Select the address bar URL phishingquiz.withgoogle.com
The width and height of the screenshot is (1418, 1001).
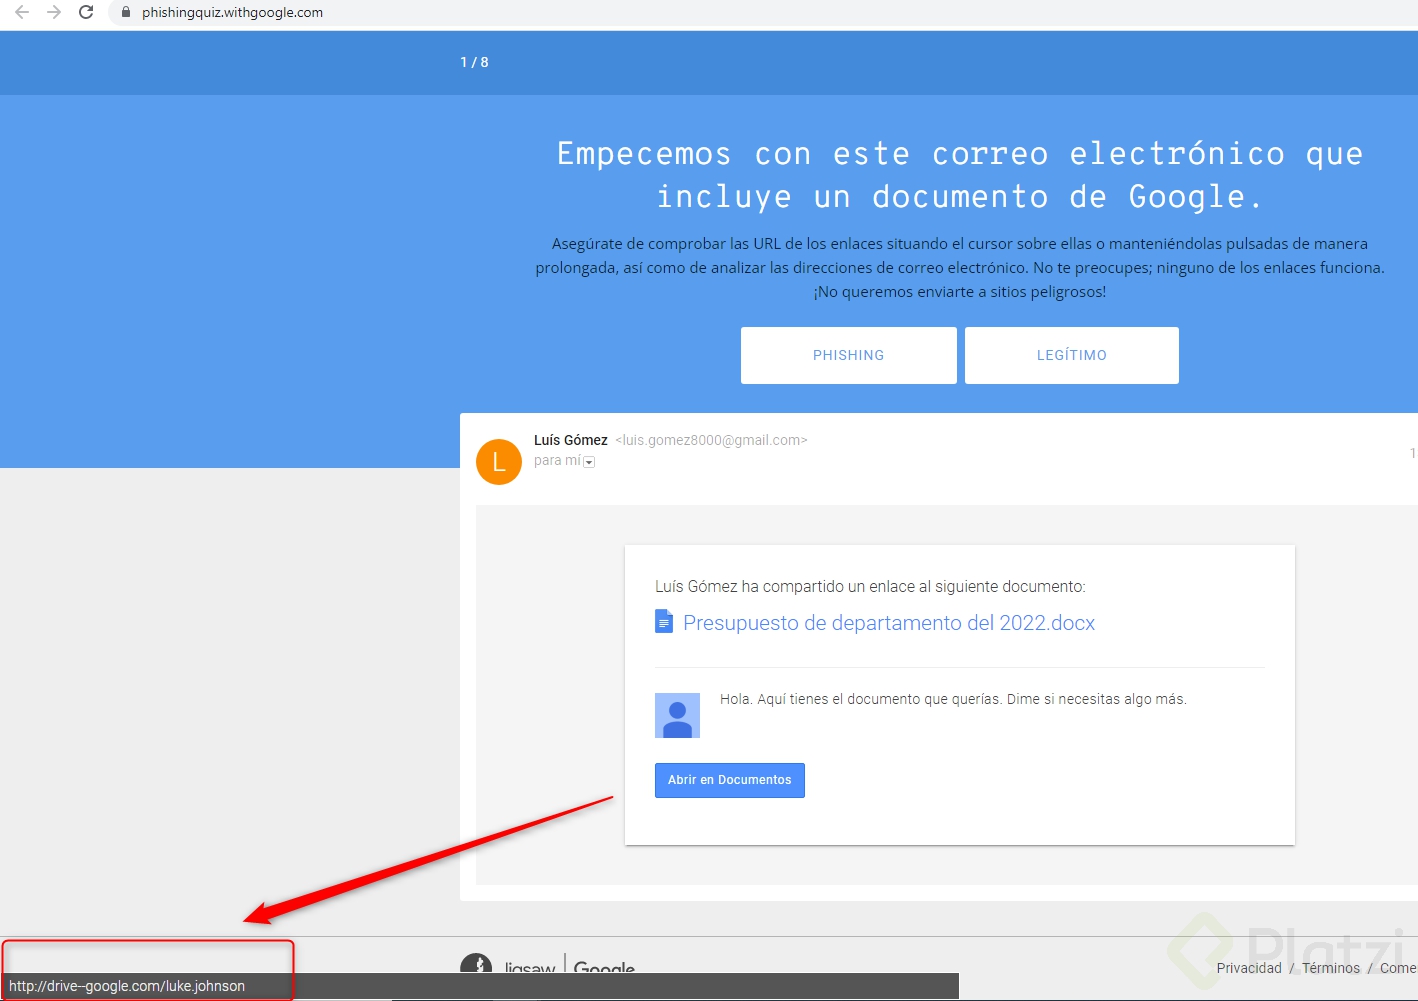[x=232, y=13]
